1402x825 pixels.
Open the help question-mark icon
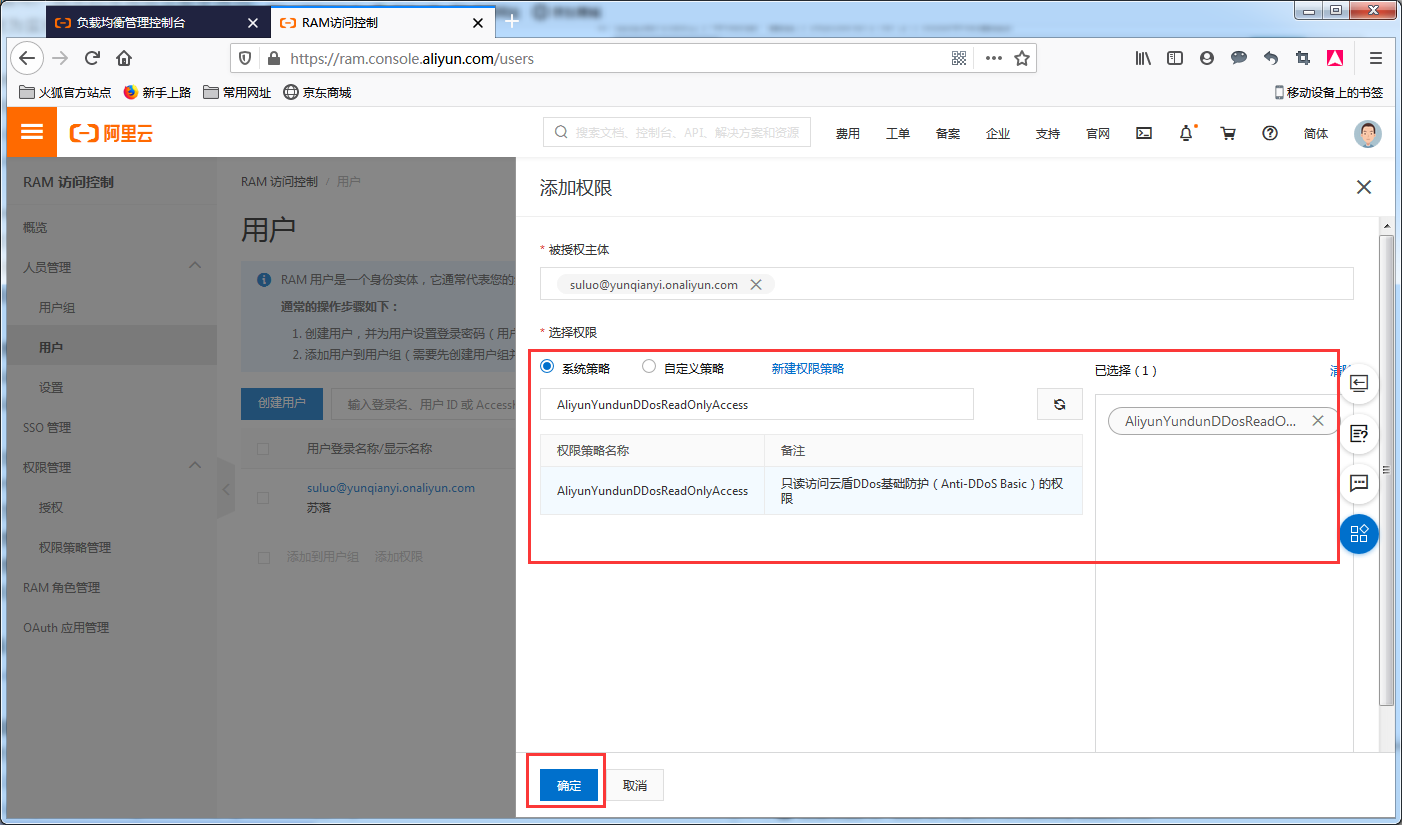click(x=1270, y=133)
